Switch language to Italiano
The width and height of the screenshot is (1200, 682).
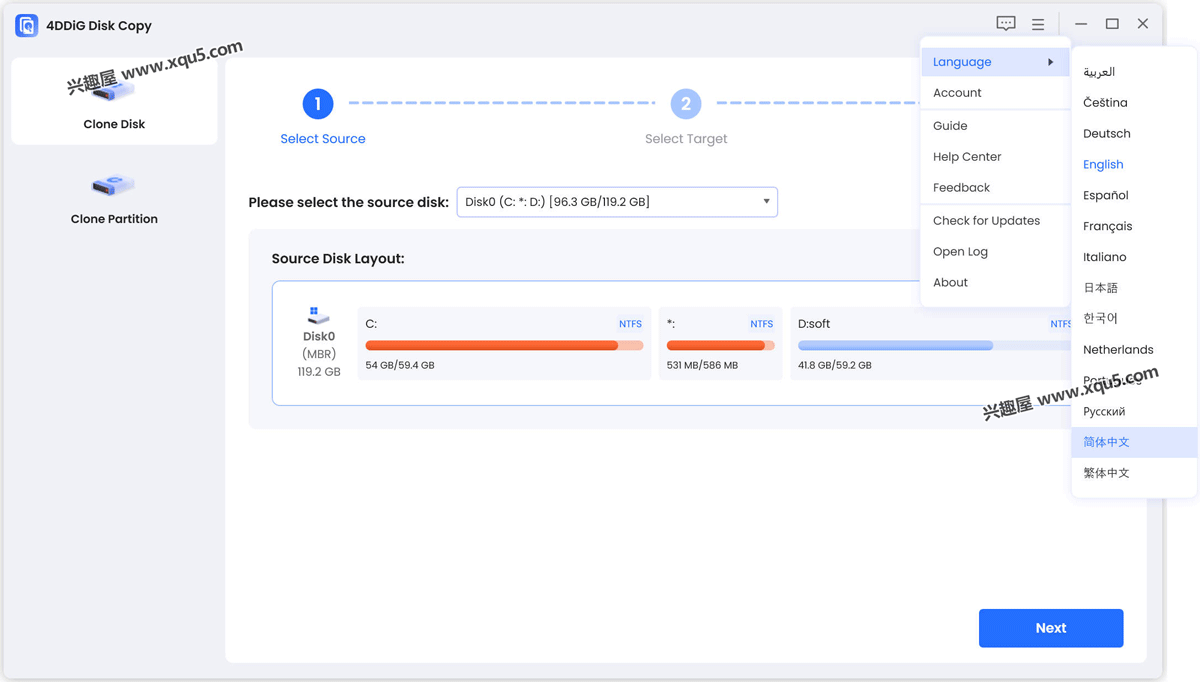1134,257
